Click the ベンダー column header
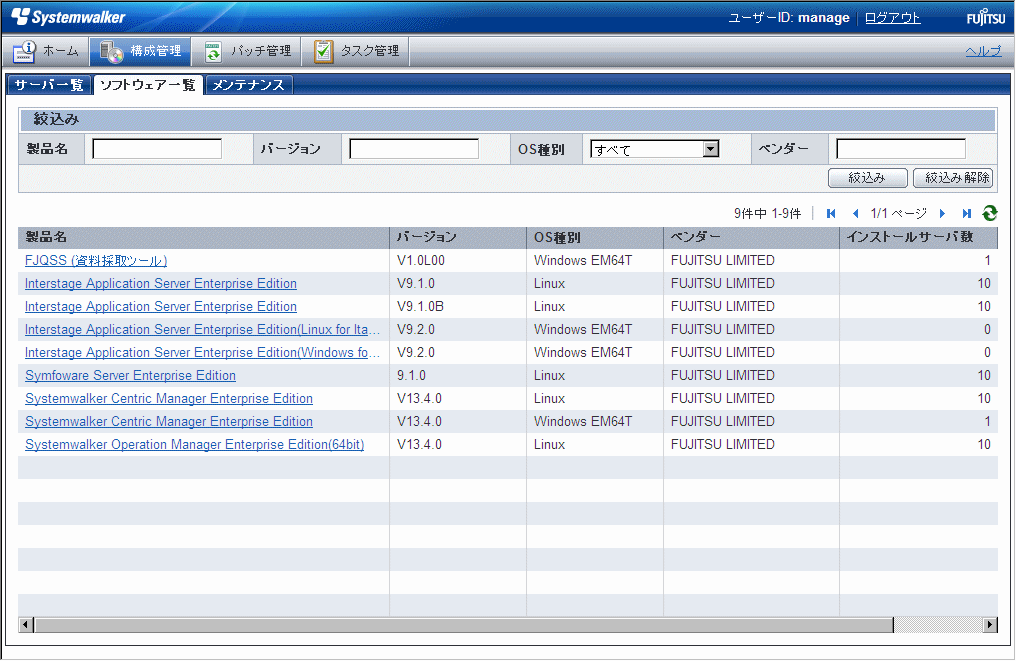This screenshot has width=1016, height=661. click(x=752, y=238)
